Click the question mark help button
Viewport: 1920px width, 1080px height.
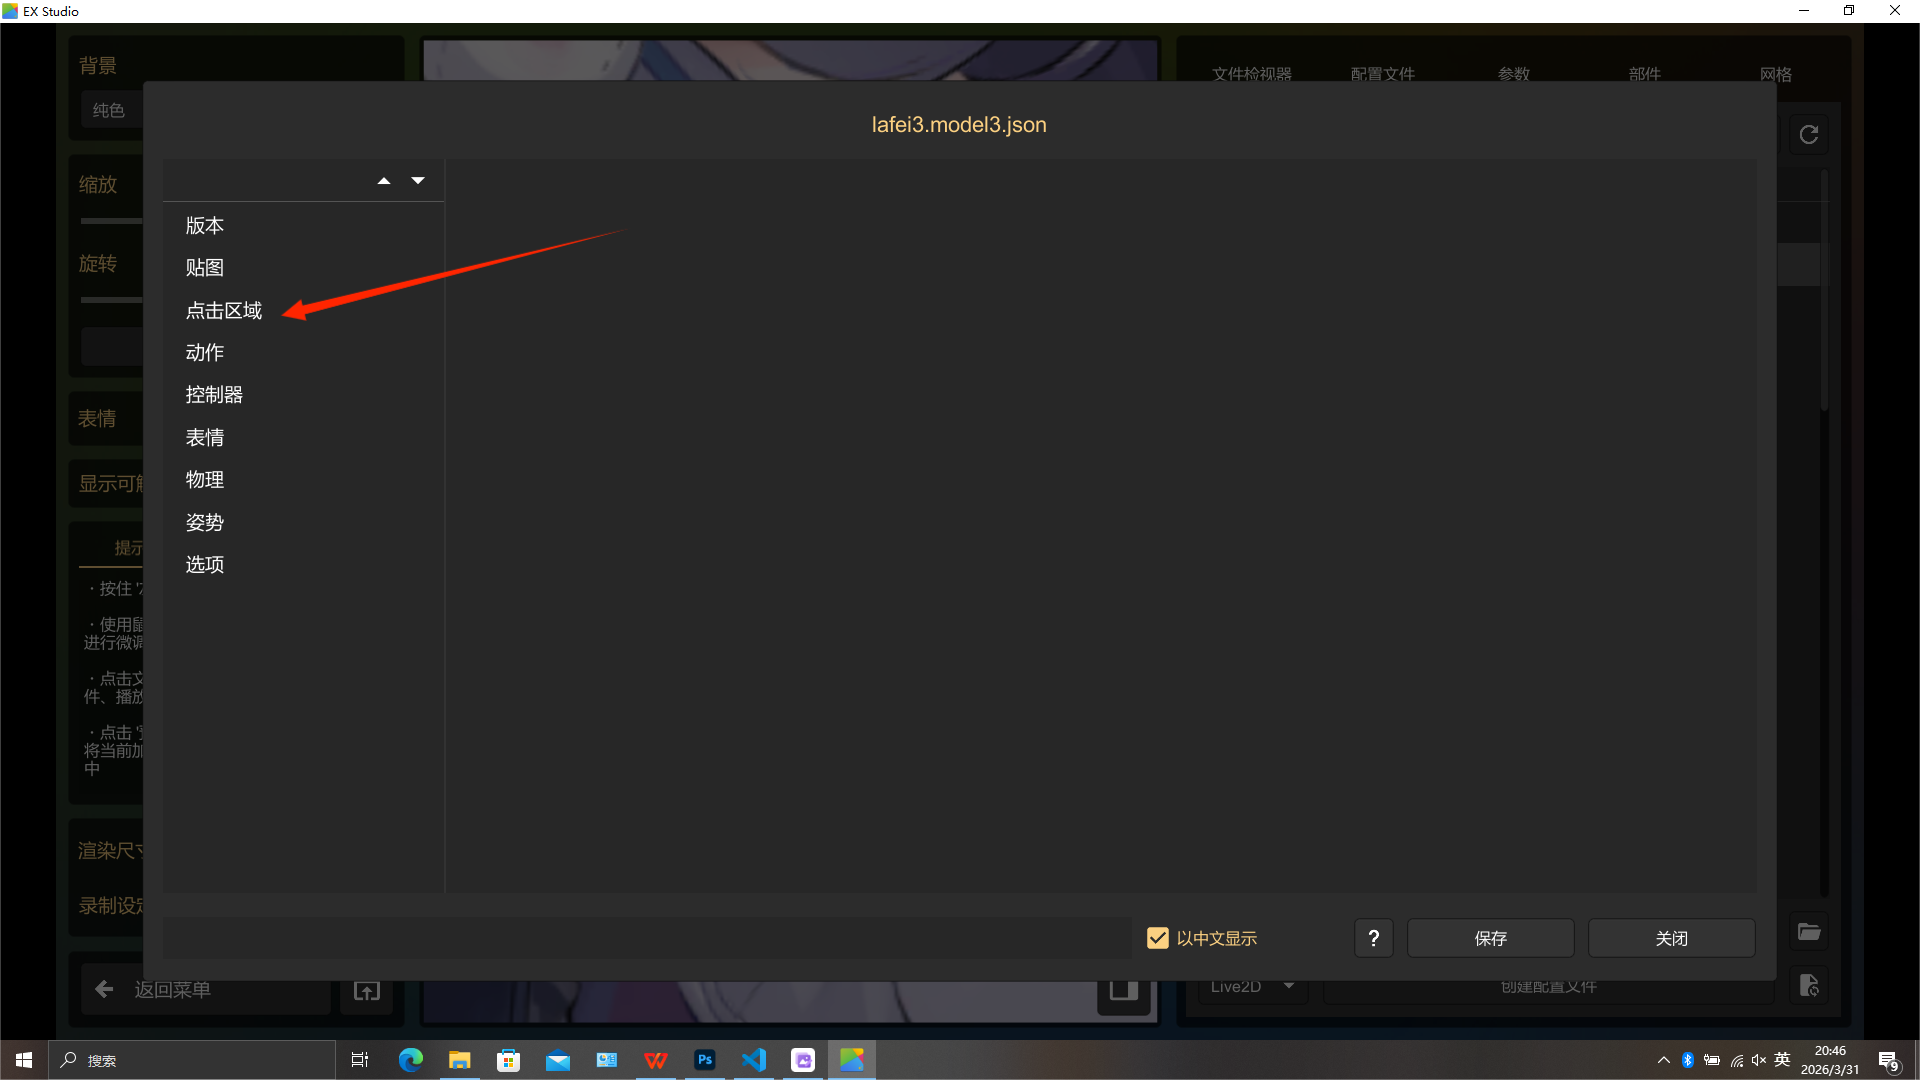click(x=1373, y=938)
